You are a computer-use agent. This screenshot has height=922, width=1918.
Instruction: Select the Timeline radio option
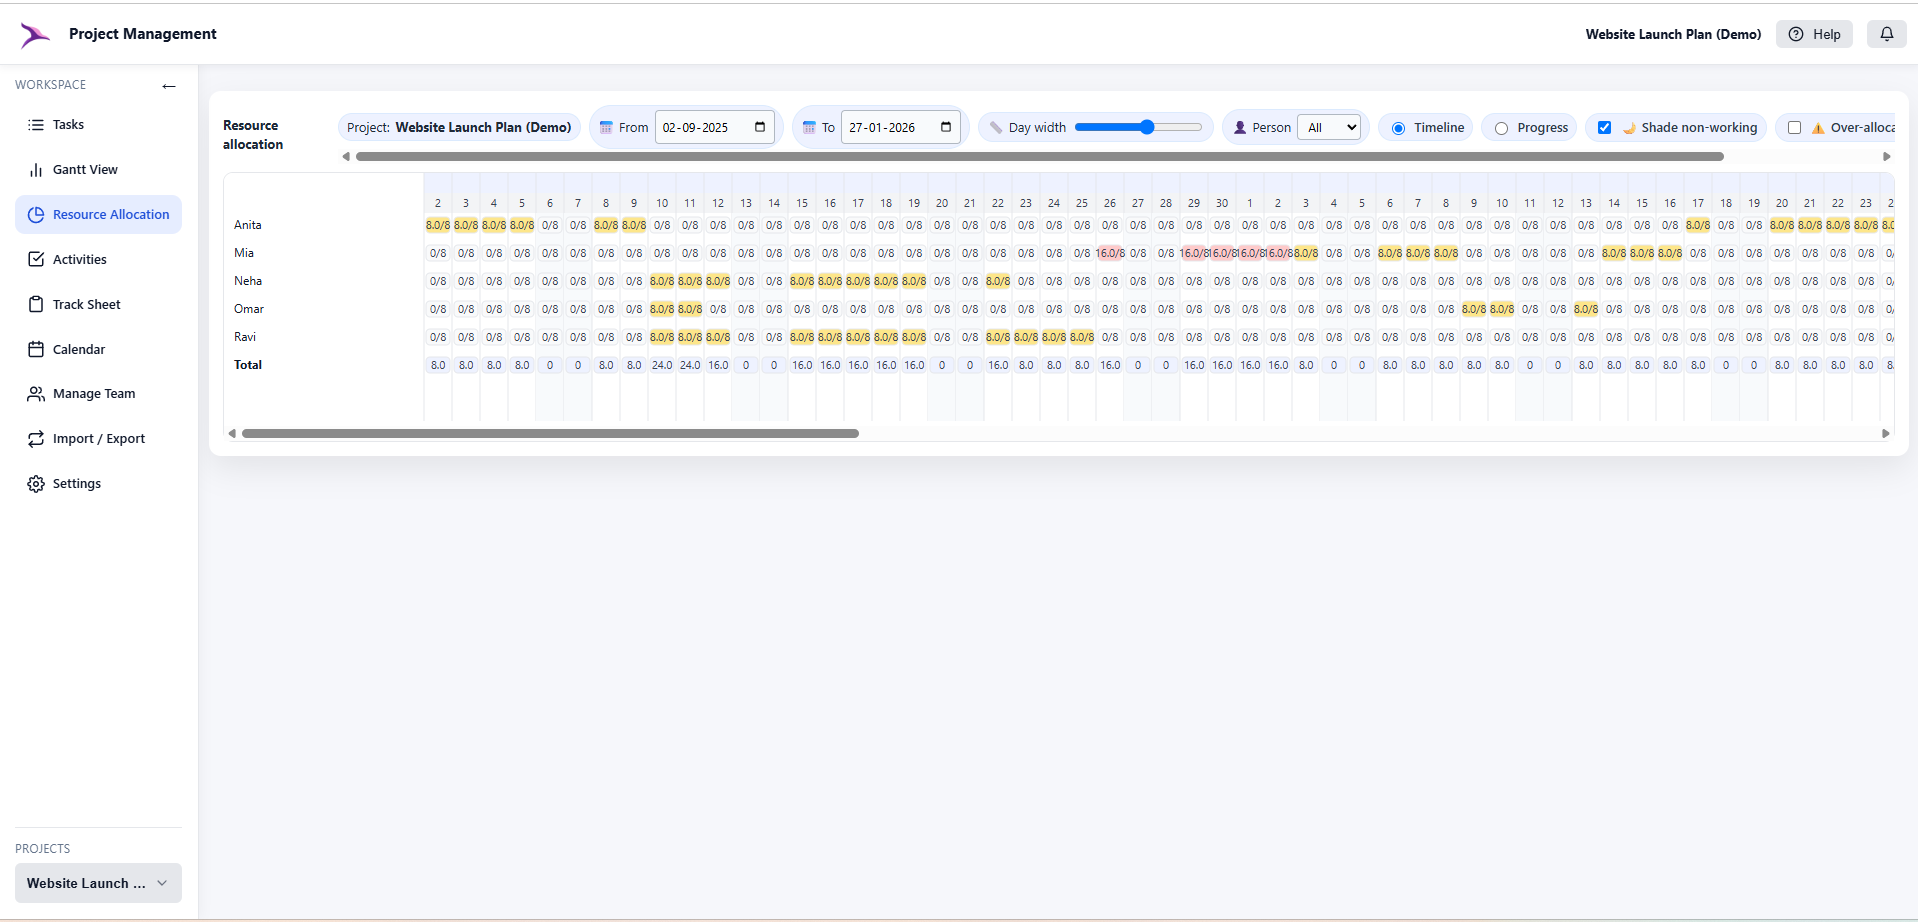tap(1397, 128)
